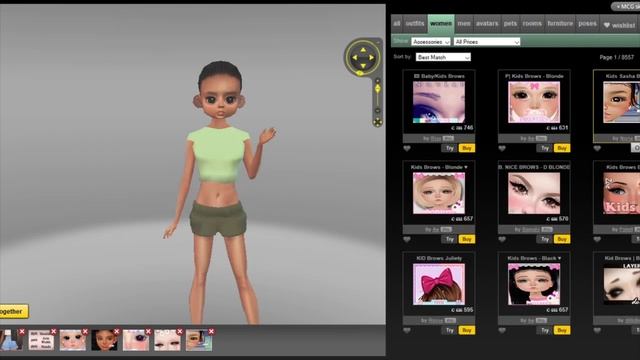Buy BabyKids Brows for 746 credits
The height and width of the screenshot is (360, 640).
point(467,148)
